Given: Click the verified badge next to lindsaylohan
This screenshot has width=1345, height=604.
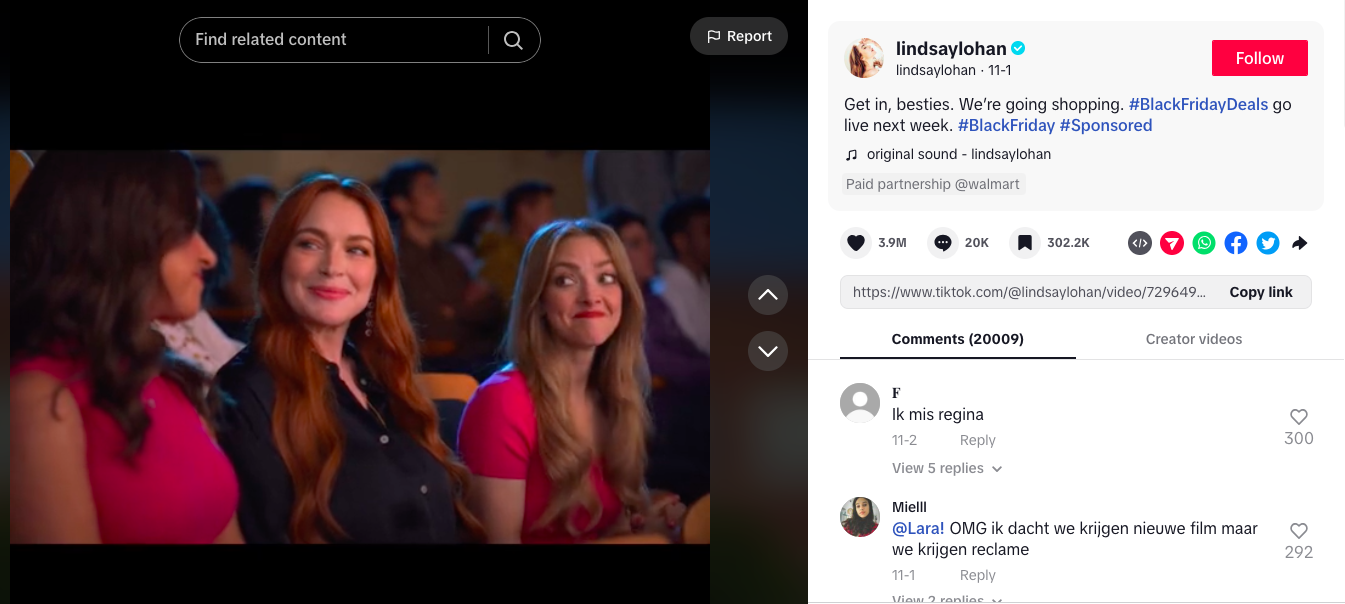Looking at the screenshot, I should [1018, 48].
